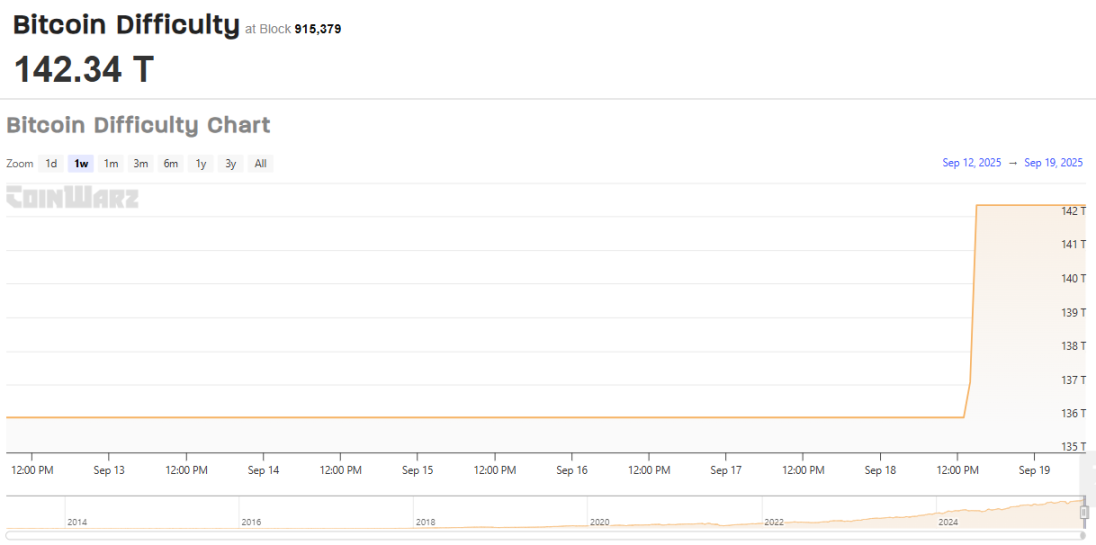Set chart zoom to 3m
Image resolution: width=1096 pixels, height=545 pixels.
141,164
